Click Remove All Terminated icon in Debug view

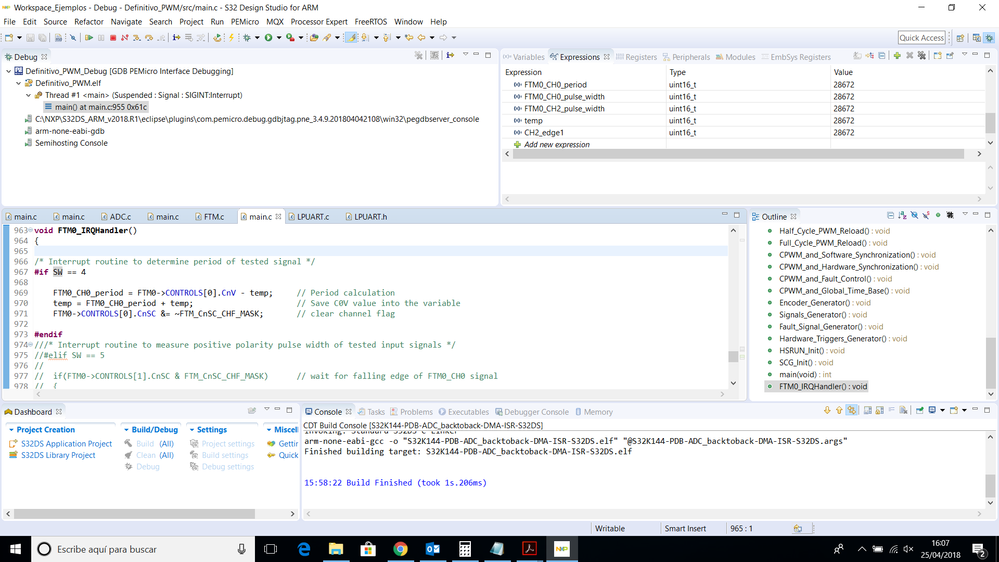pos(419,55)
